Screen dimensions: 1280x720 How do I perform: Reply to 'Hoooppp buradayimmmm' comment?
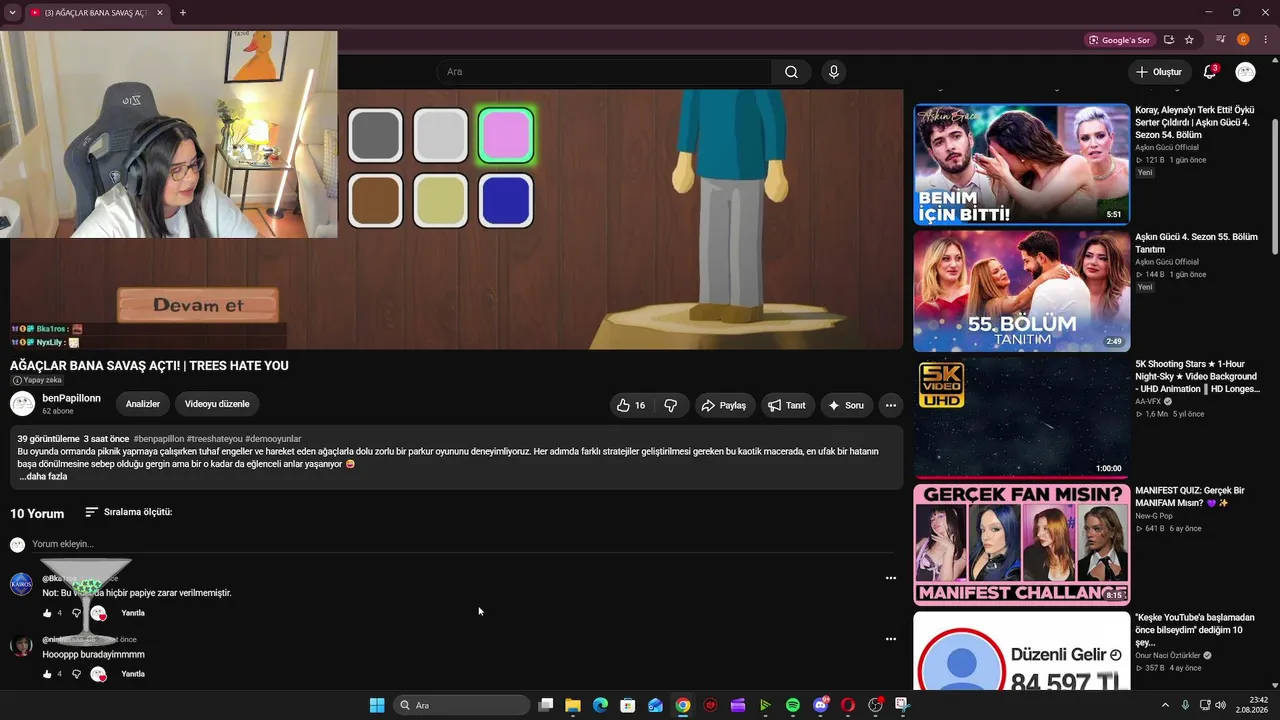[133, 674]
